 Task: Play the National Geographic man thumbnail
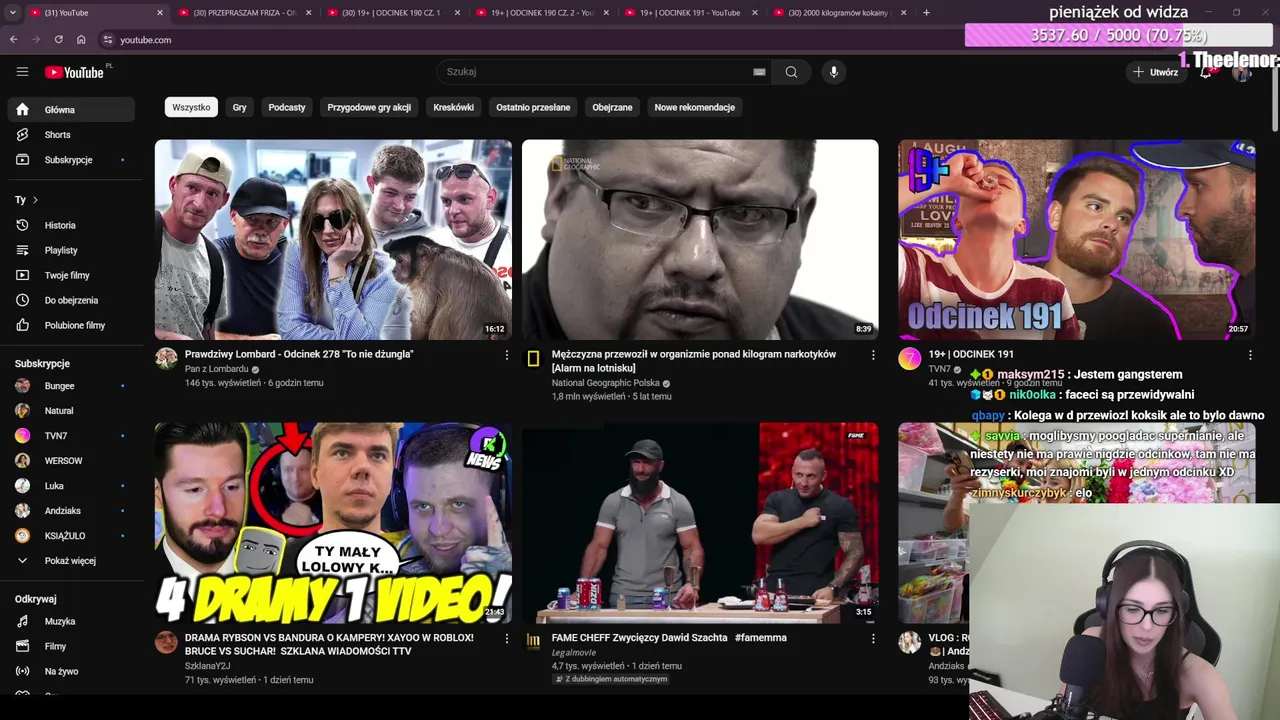click(x=700, y=240)
